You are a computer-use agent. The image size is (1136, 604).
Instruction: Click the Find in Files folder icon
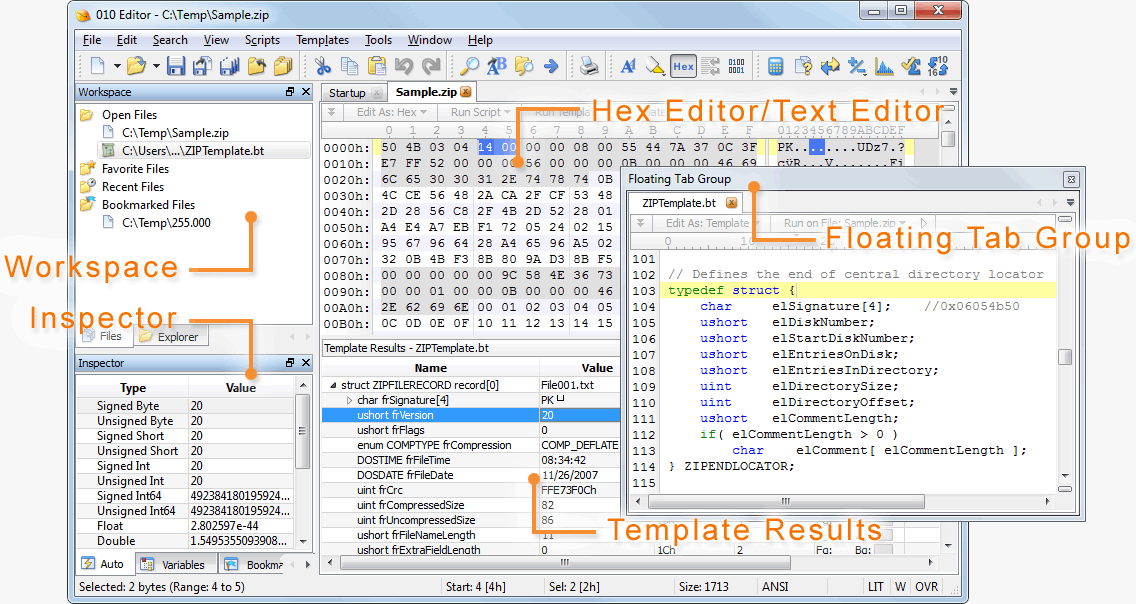(x=524, y=67)
